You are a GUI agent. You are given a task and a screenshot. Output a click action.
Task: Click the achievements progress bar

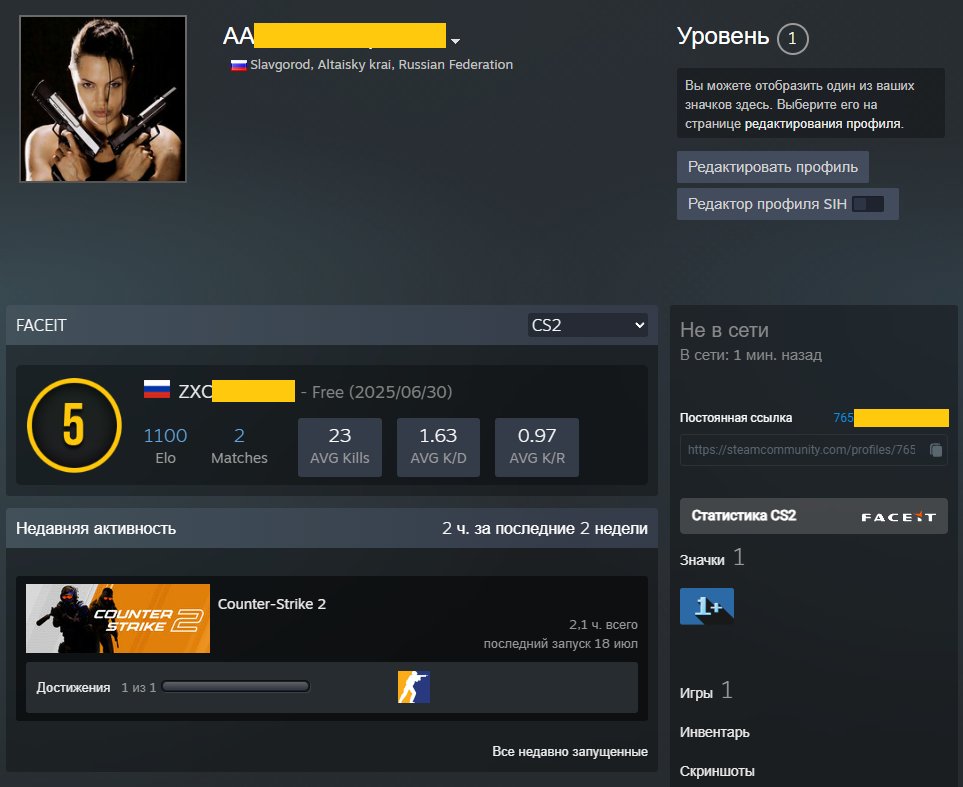point(235,687)
